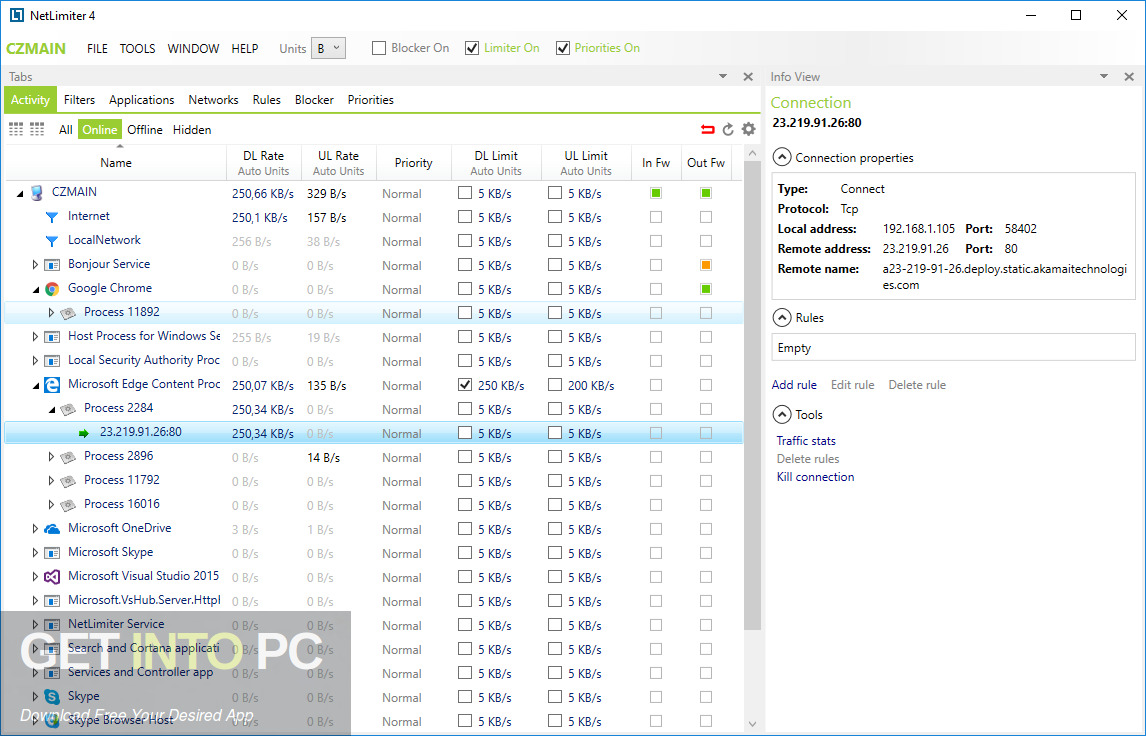Click the Internet filter funnel icon
This screenshot has width=1146, height=736.
coord(52,217)
